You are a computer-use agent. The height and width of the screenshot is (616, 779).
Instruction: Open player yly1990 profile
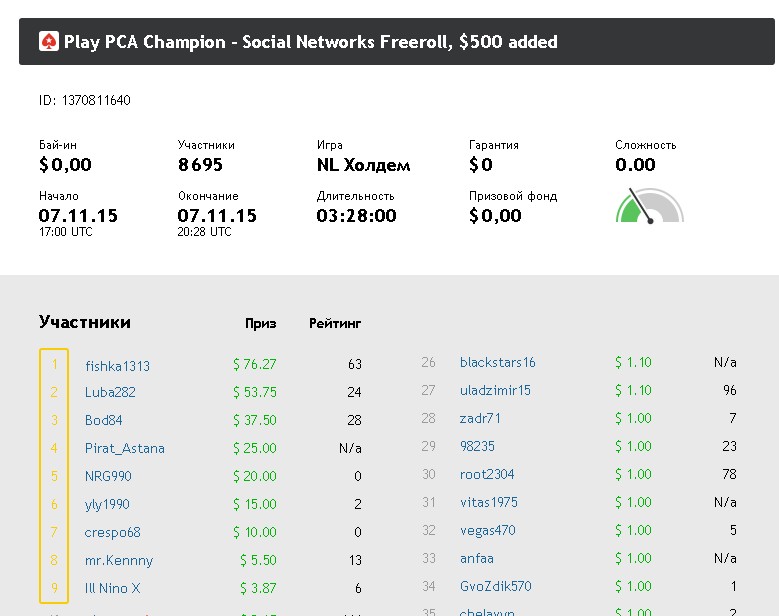pyautogui.click(x=107, y=505)
